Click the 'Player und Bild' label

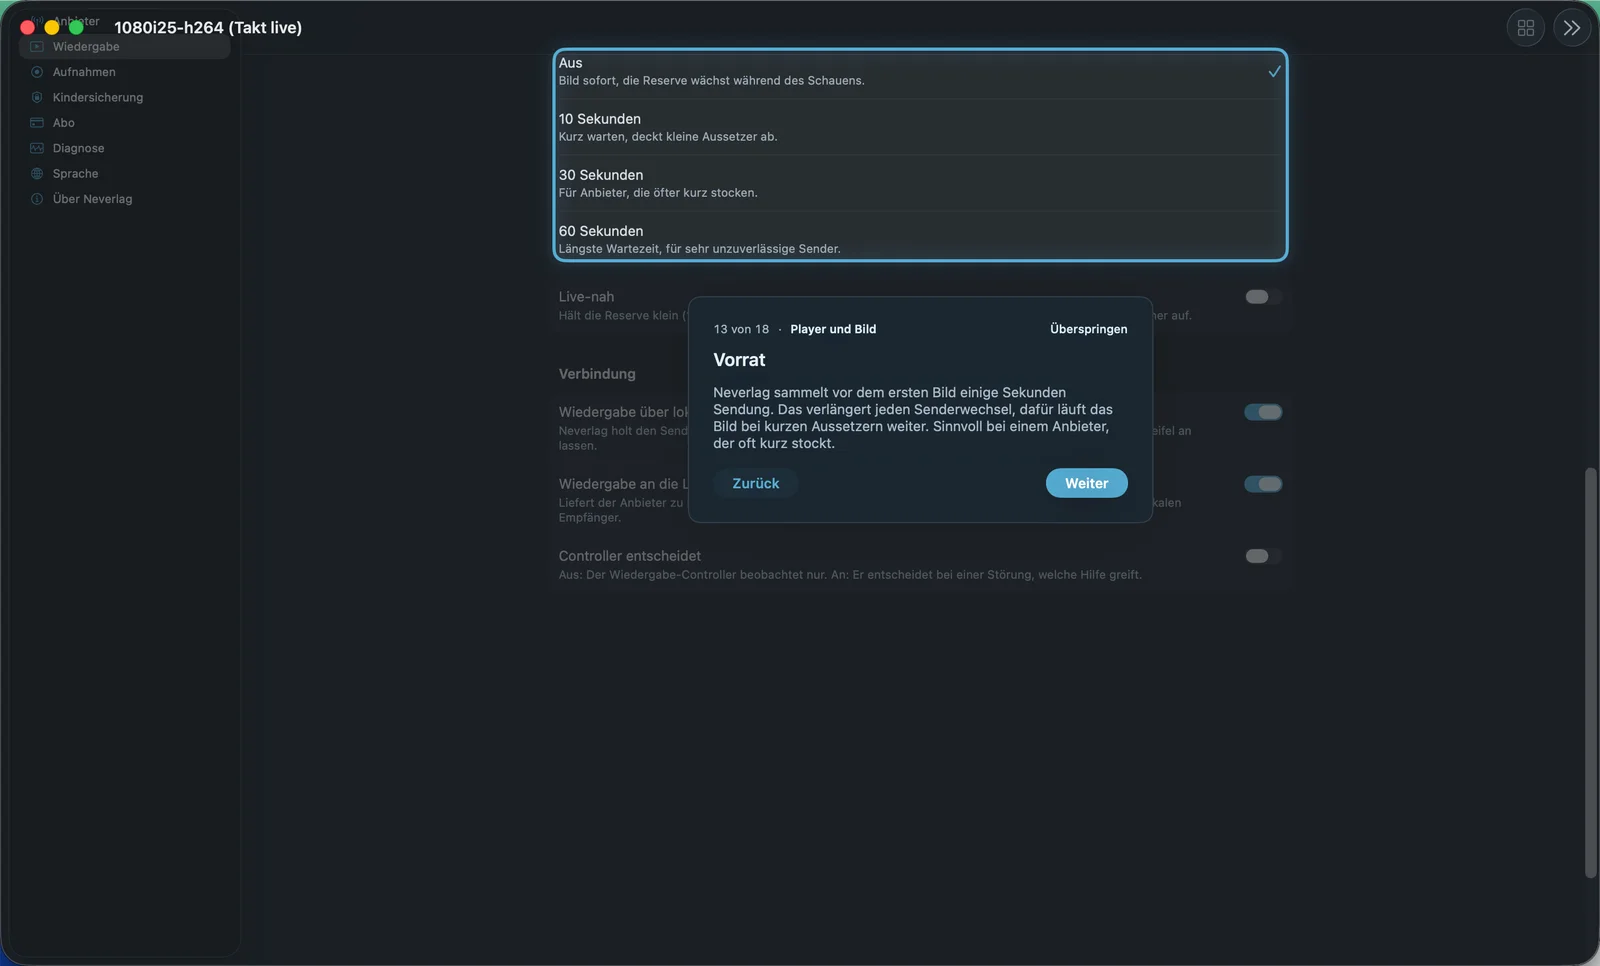[x=833, y=330]
